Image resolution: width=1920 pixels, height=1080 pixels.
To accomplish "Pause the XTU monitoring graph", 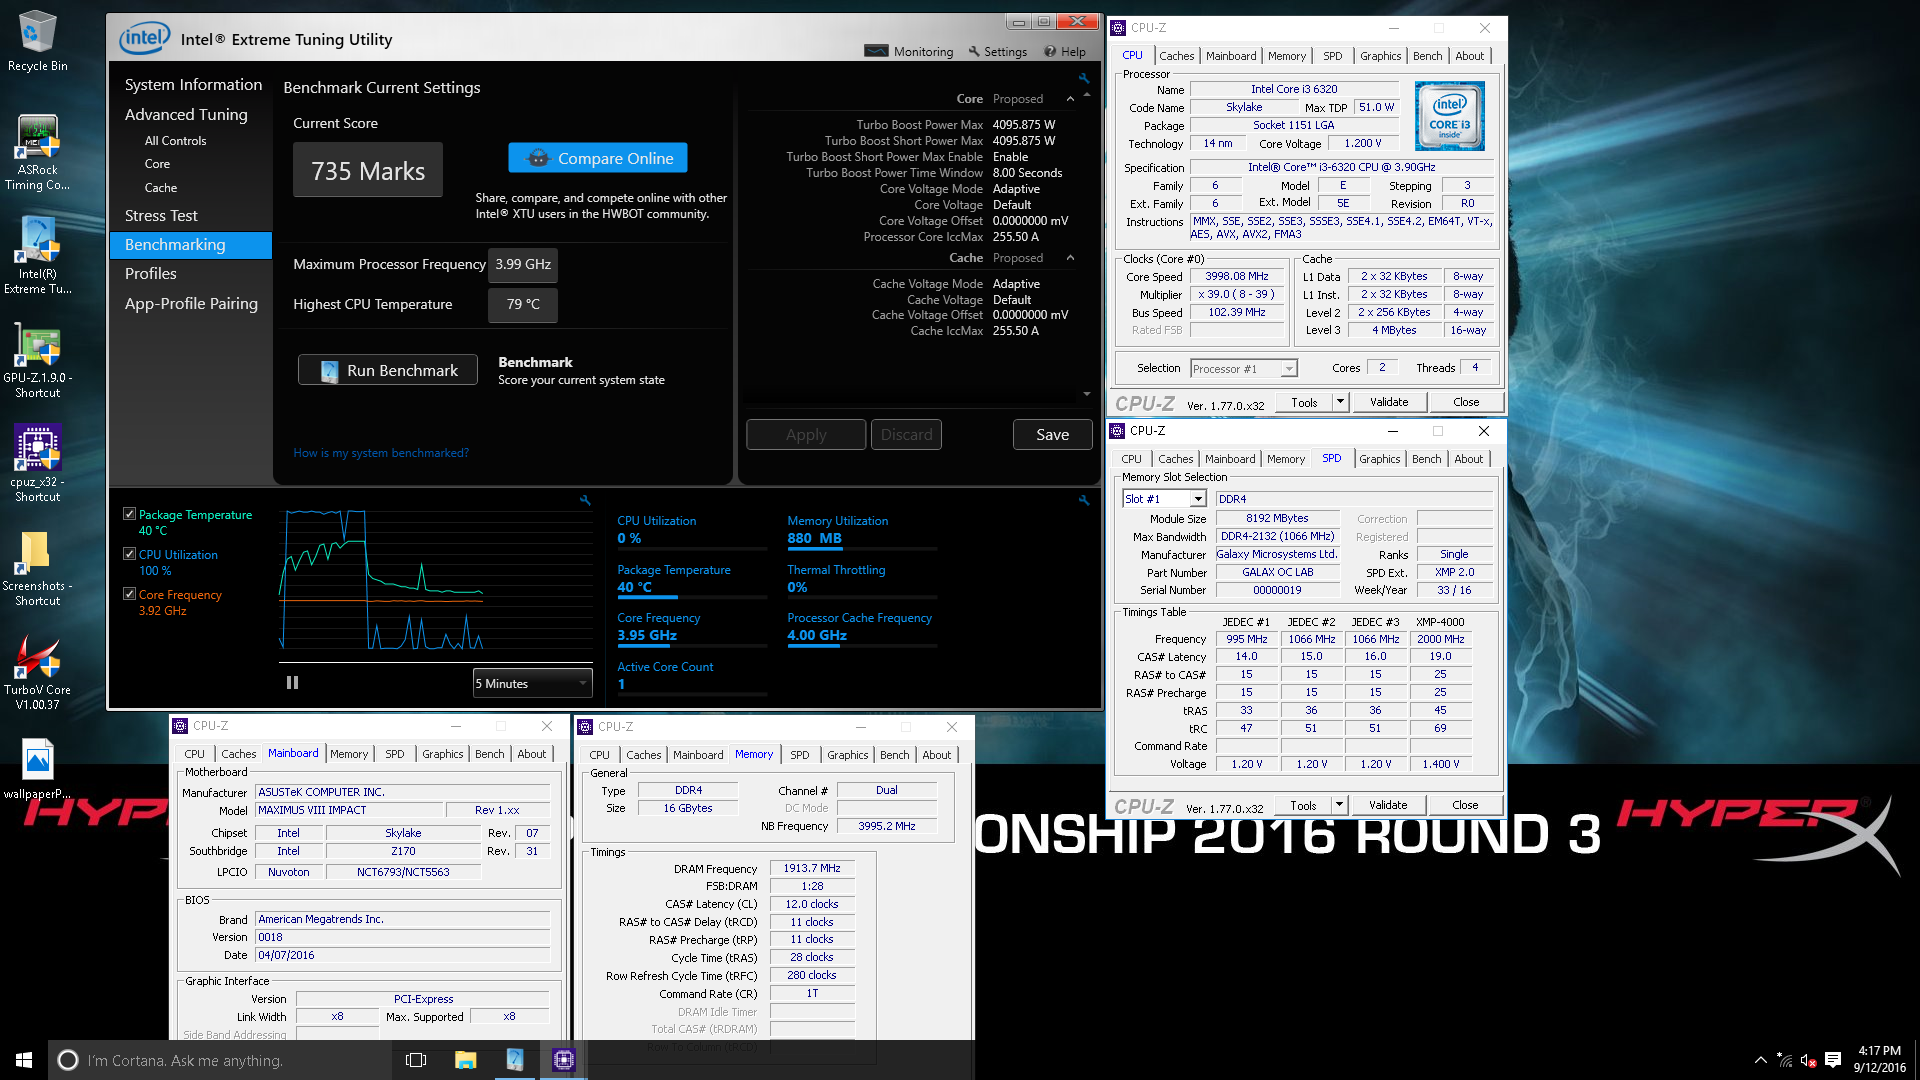I will 292,682.
